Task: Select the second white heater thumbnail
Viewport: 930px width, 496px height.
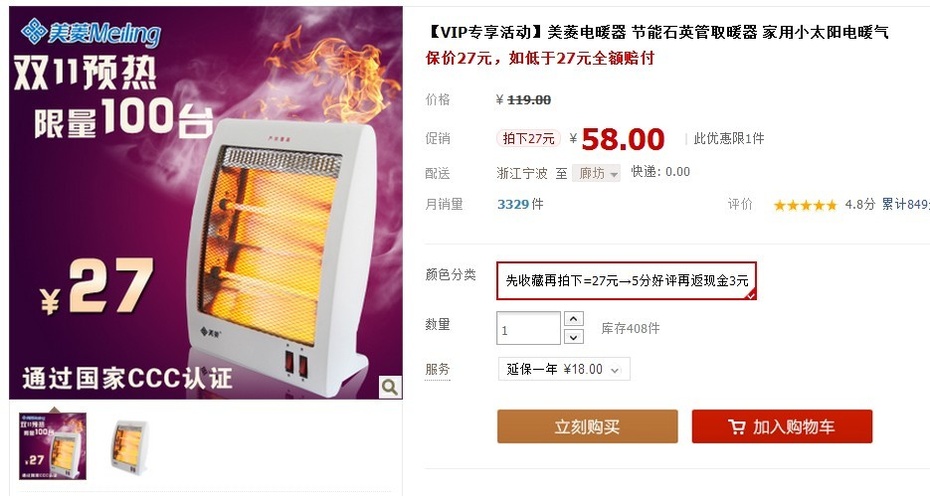Action: 129,447
